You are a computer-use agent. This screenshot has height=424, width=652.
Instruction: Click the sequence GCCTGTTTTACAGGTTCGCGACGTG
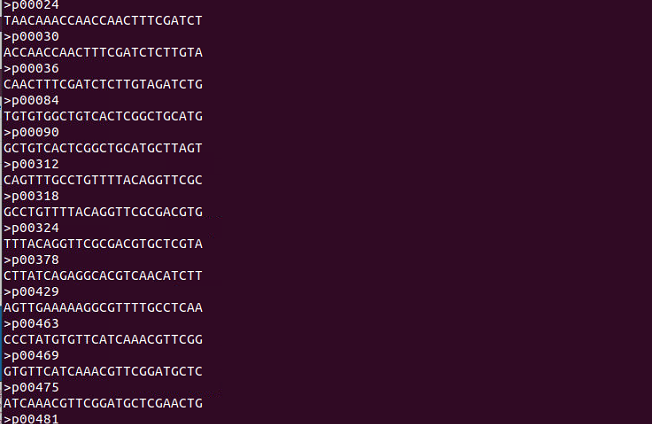point(103,212)
